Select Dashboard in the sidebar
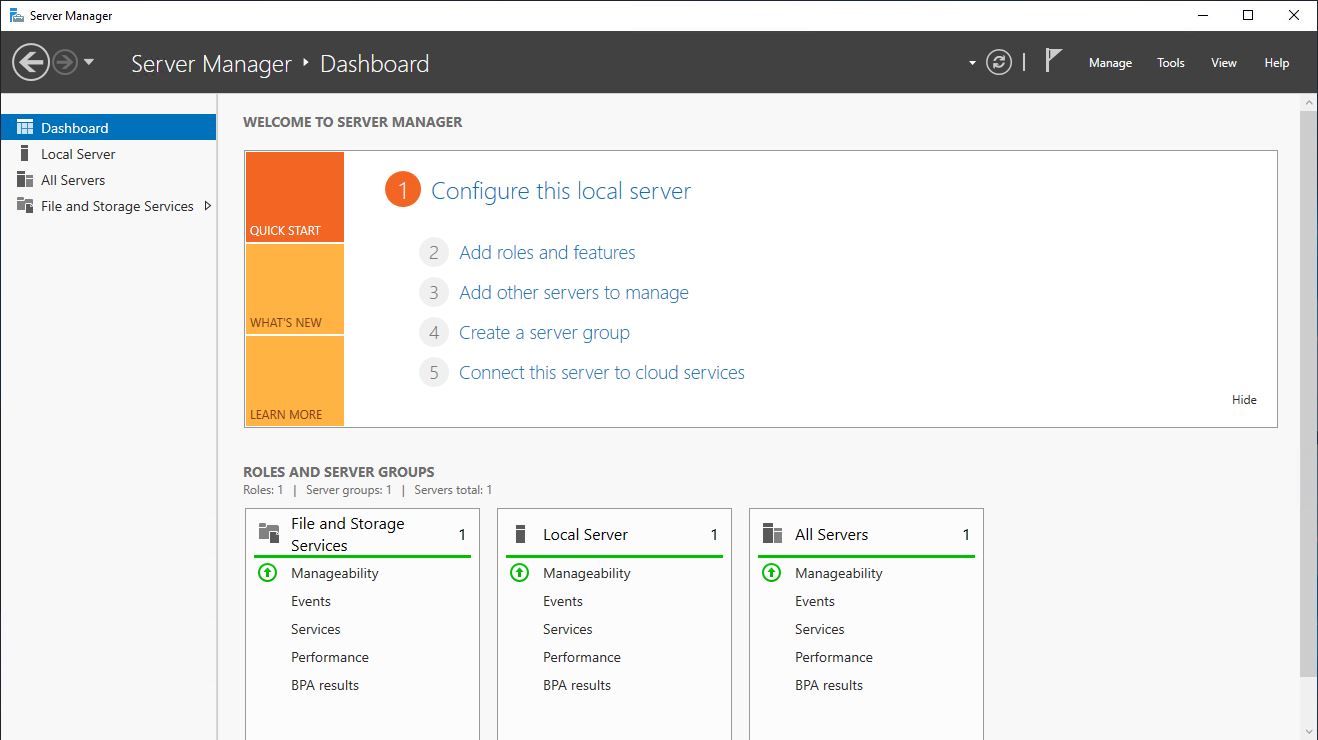This screenshot has height=740, width=1318. click(108, 127)
